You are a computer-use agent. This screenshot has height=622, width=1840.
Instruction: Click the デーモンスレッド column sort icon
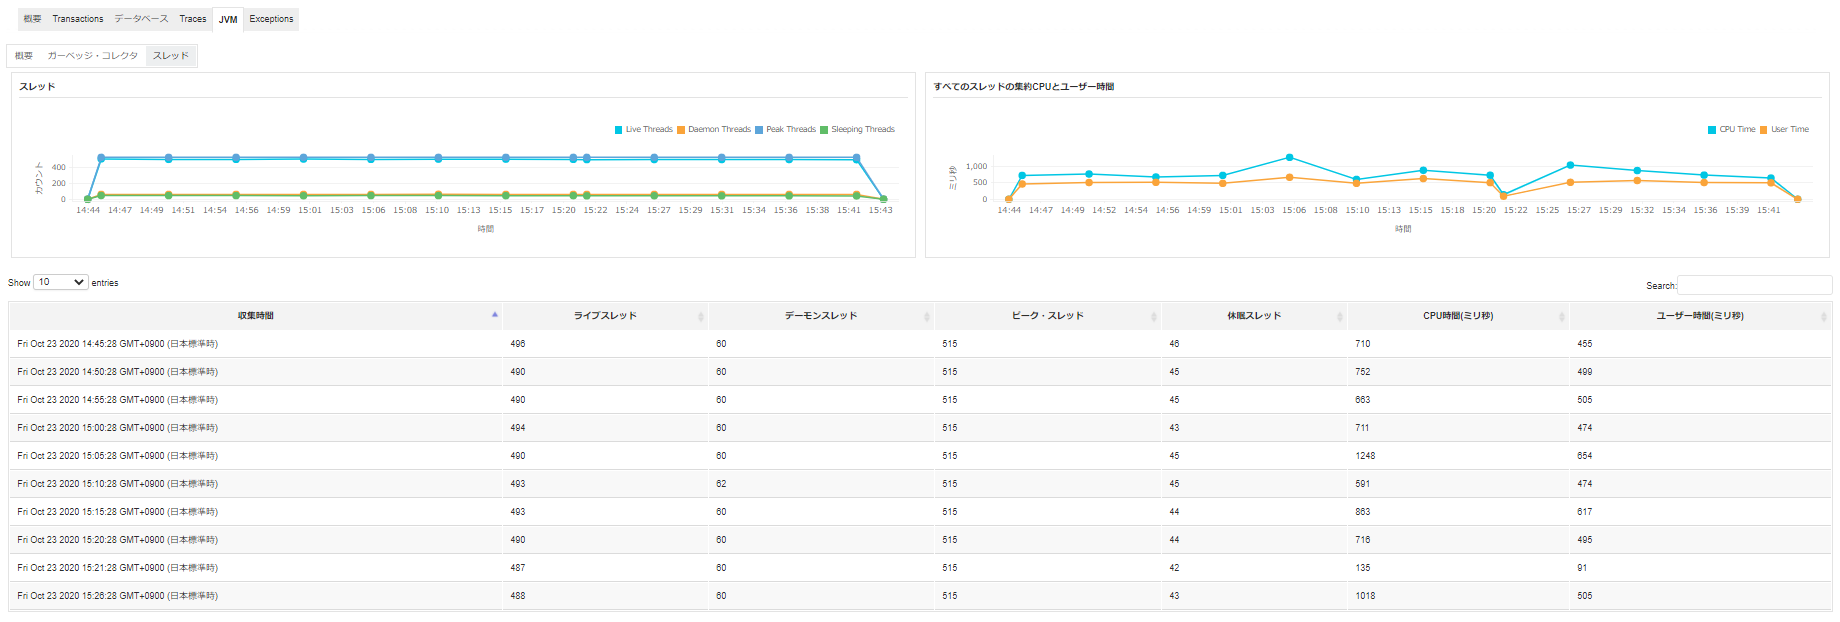tap(926, 316)
